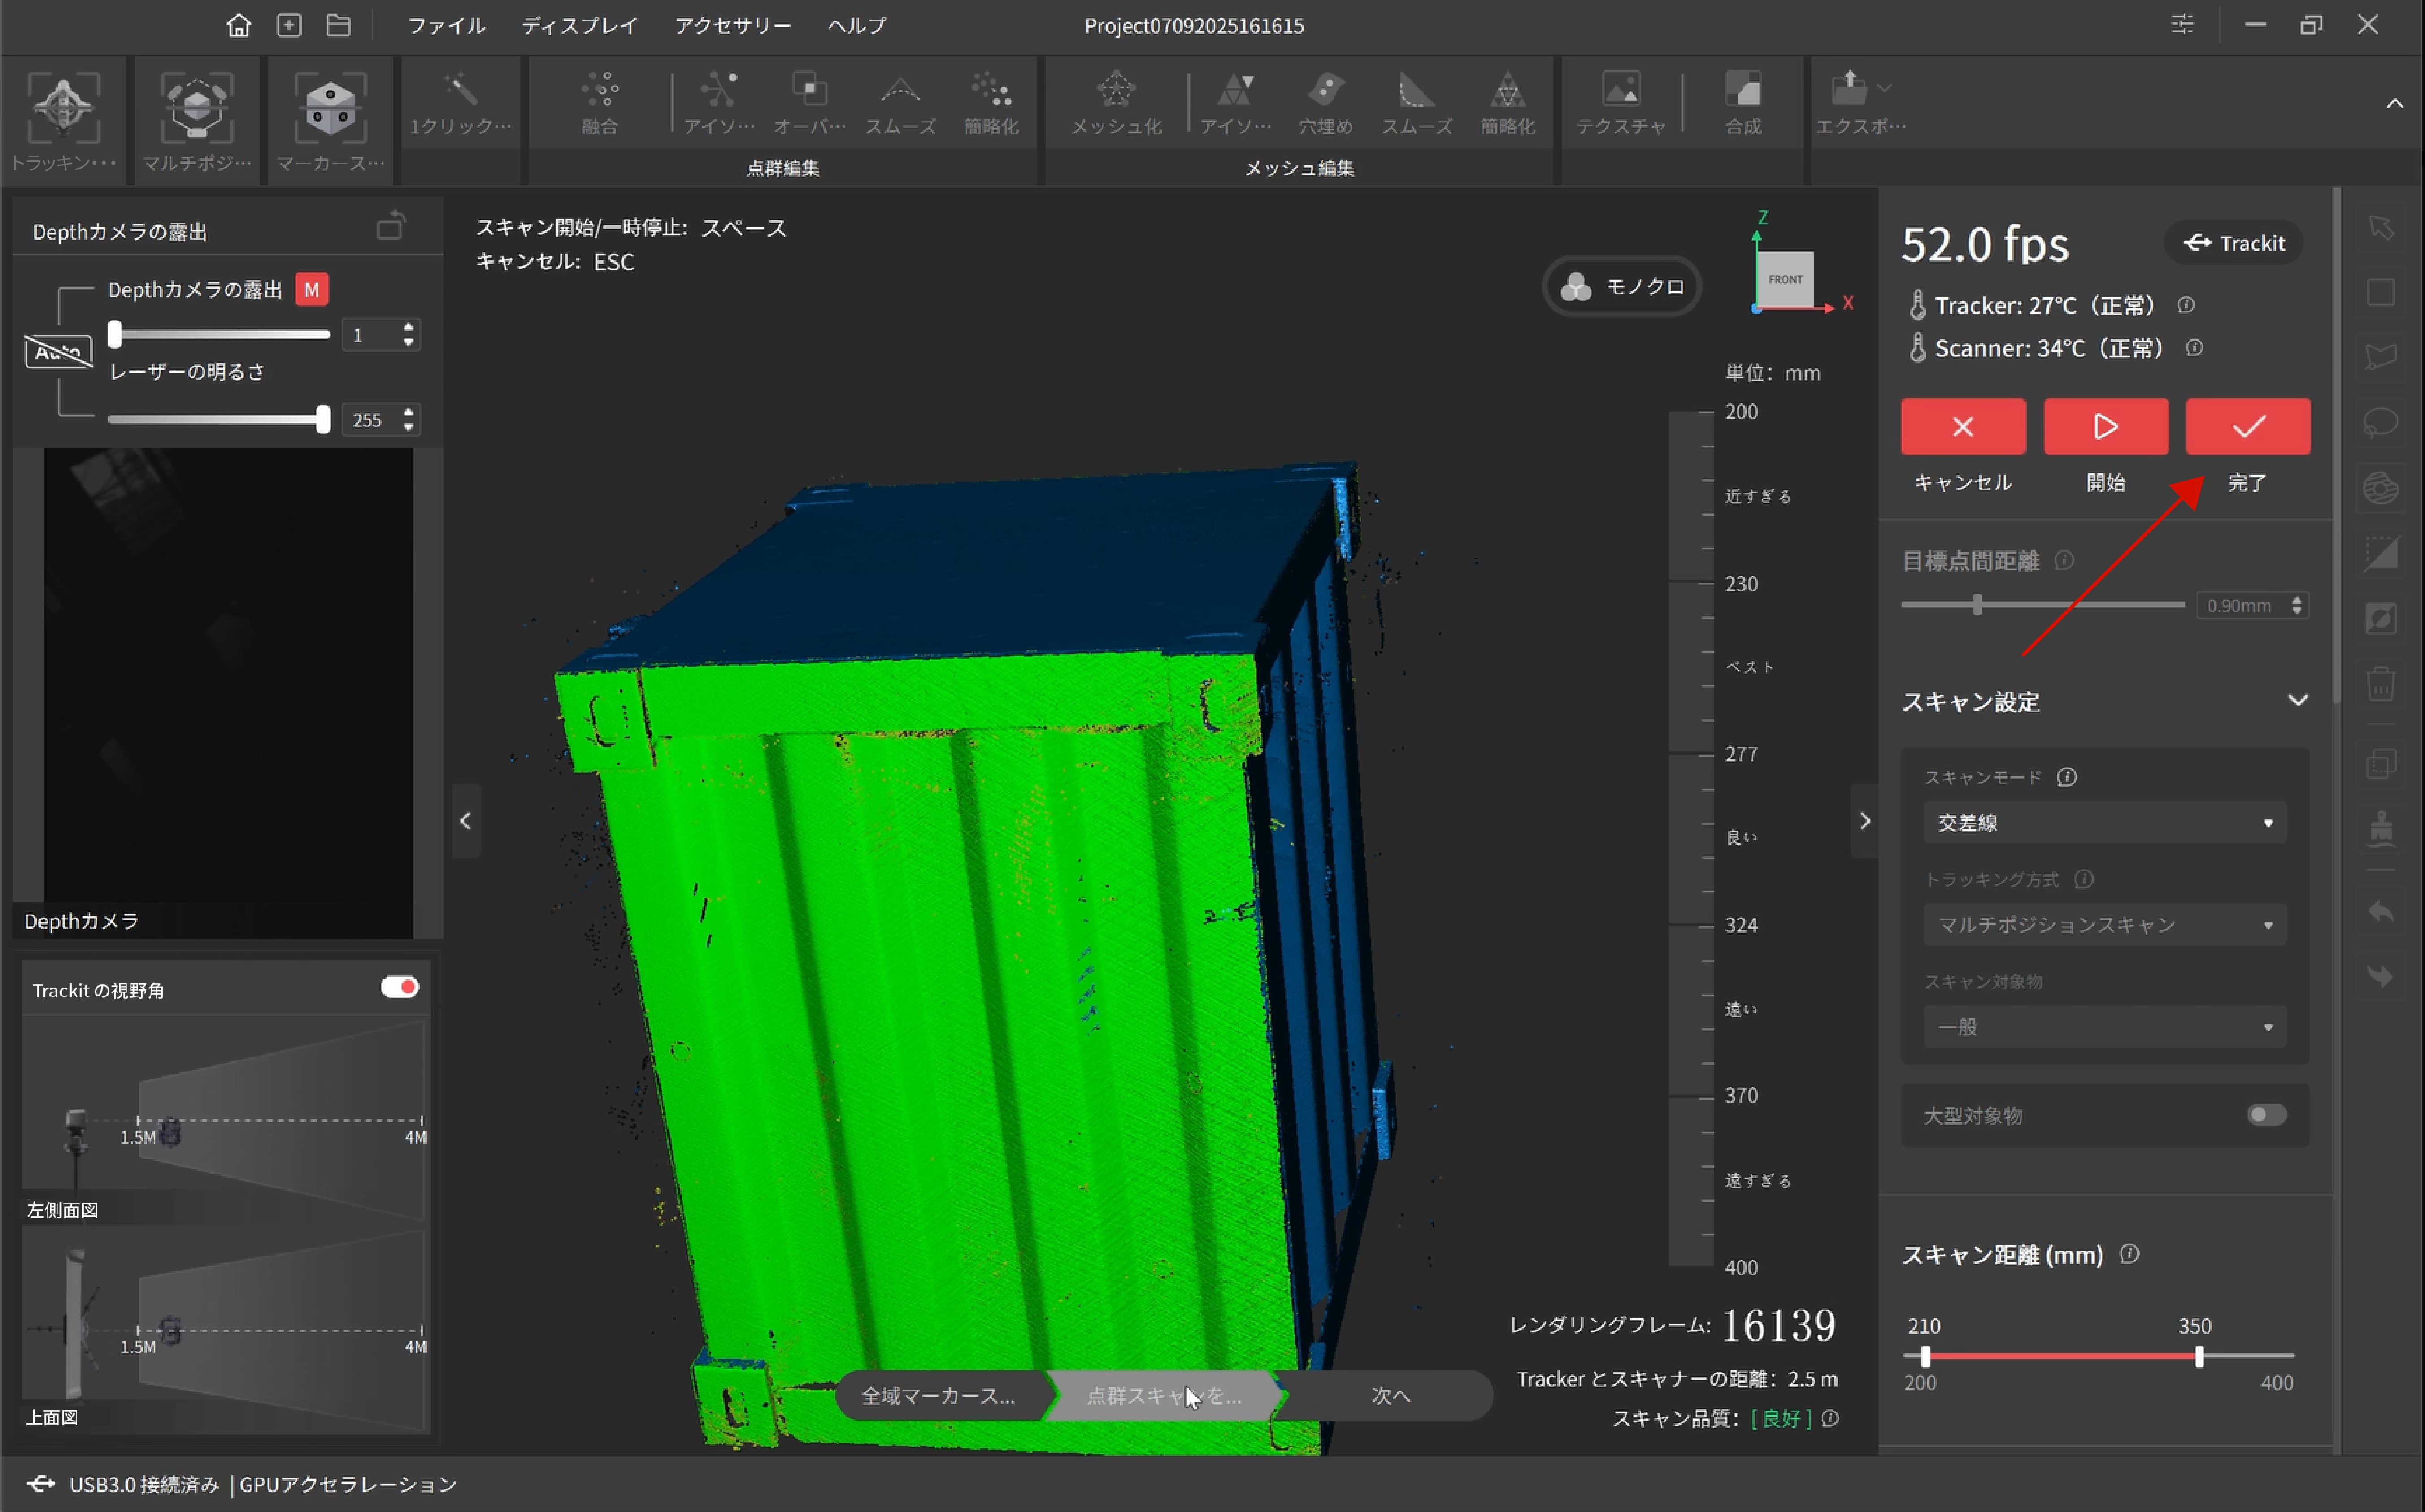Click the Next (次へ) step button

(1390, 1396)
